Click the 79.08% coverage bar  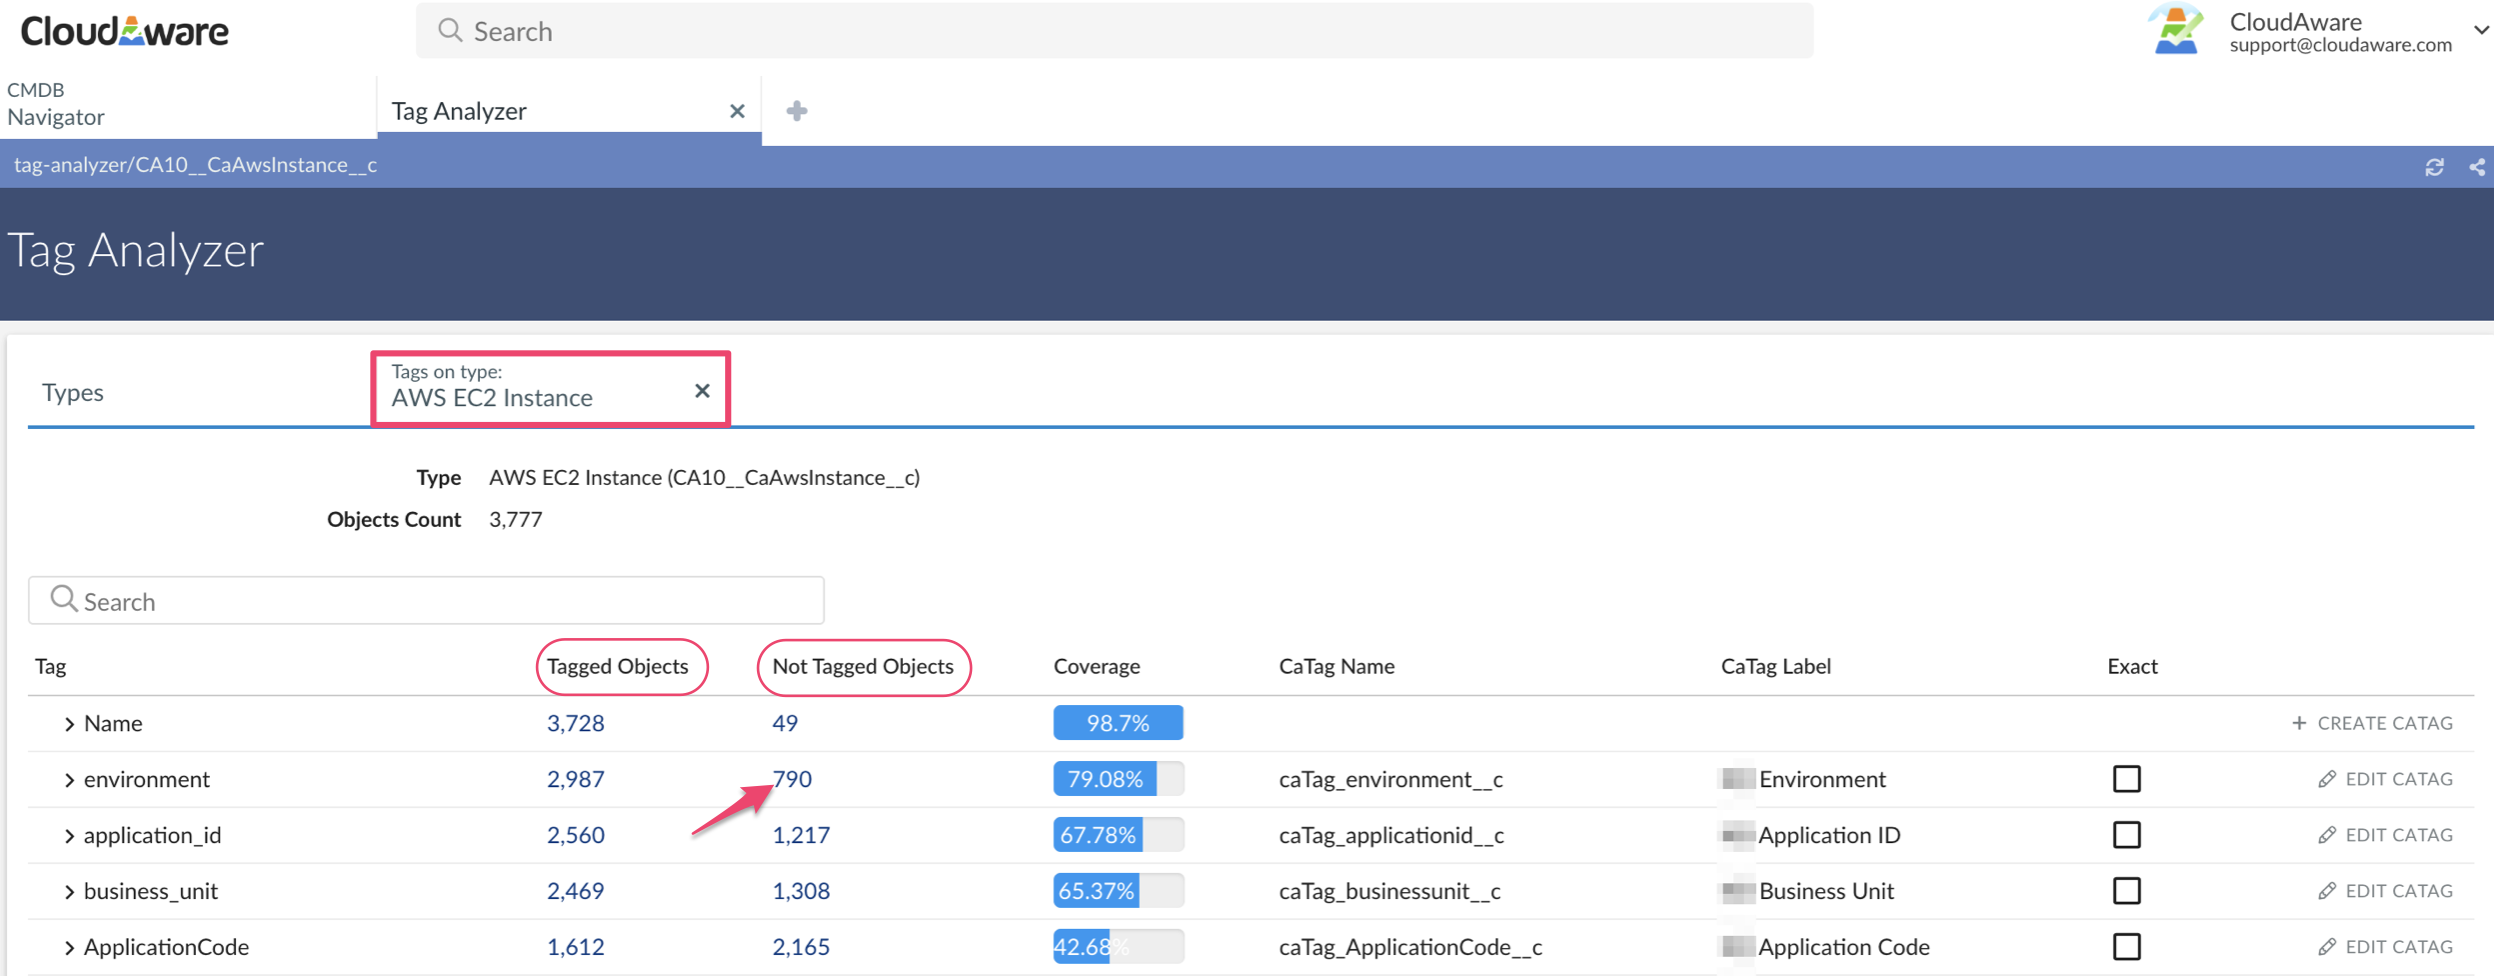1118,779
